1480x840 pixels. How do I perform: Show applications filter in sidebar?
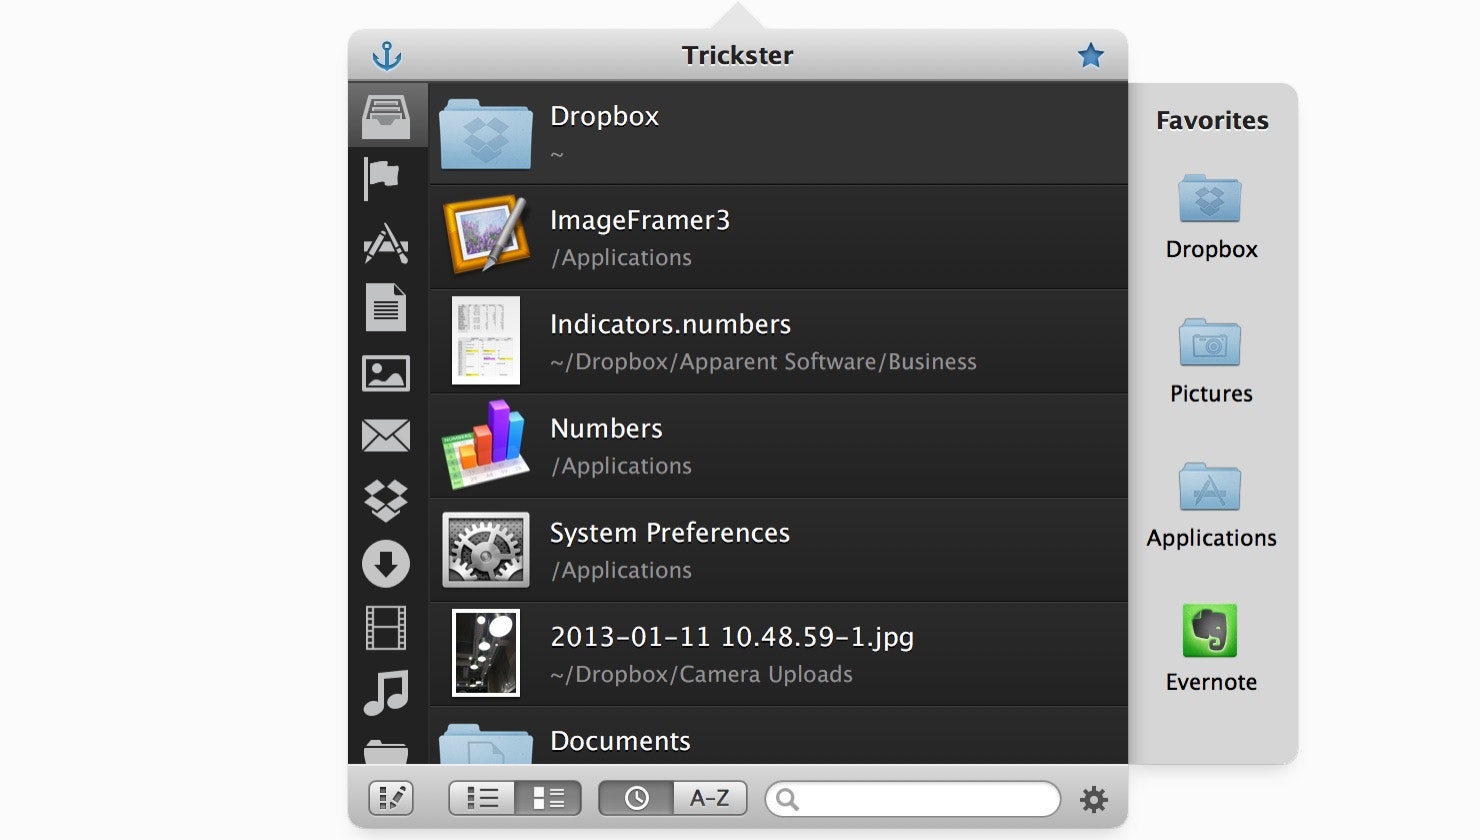[x=386, y=243]
